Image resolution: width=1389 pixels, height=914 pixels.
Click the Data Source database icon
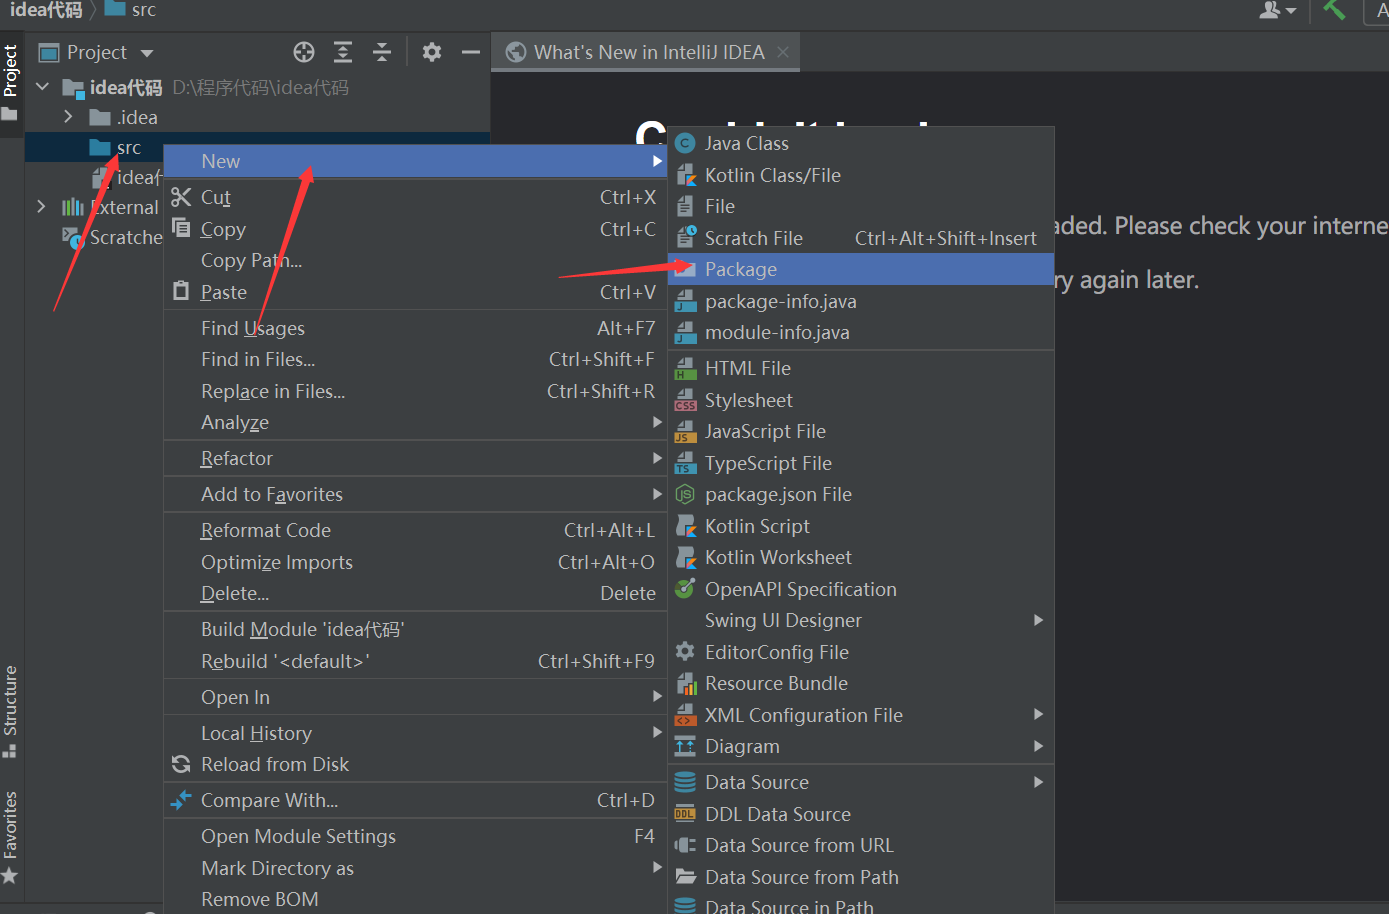point(685,783)
